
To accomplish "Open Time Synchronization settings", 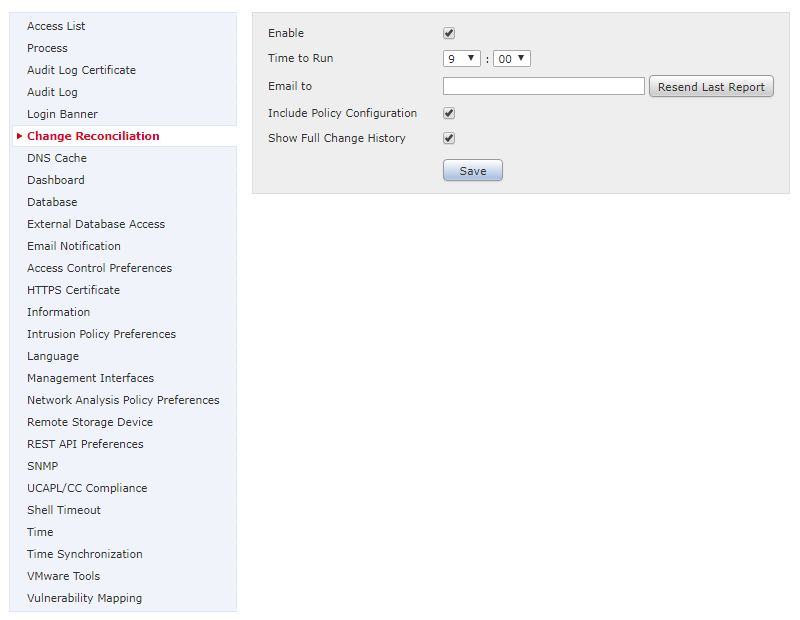I will tap(85, 554).
